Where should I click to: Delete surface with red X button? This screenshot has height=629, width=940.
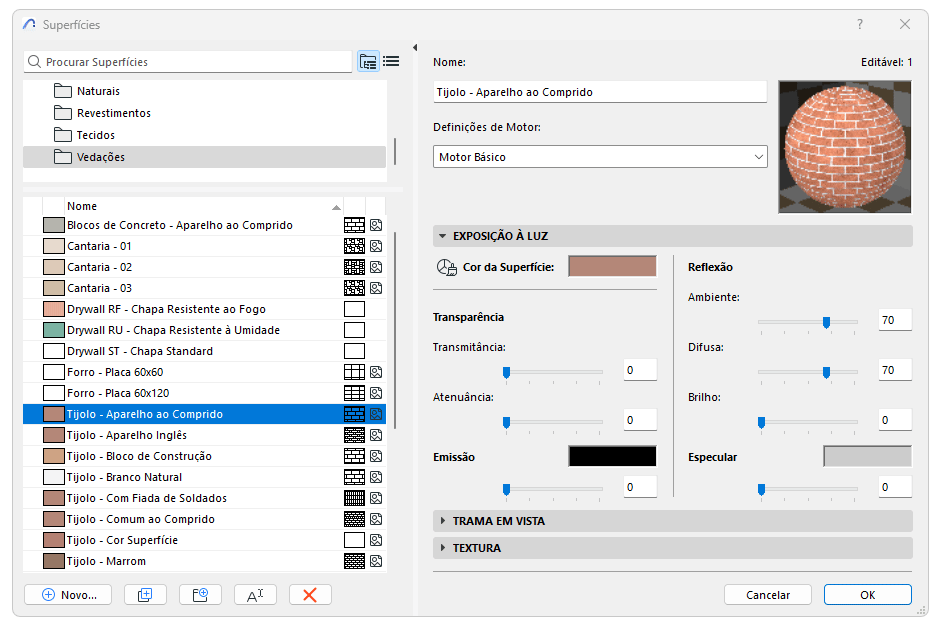310,595
